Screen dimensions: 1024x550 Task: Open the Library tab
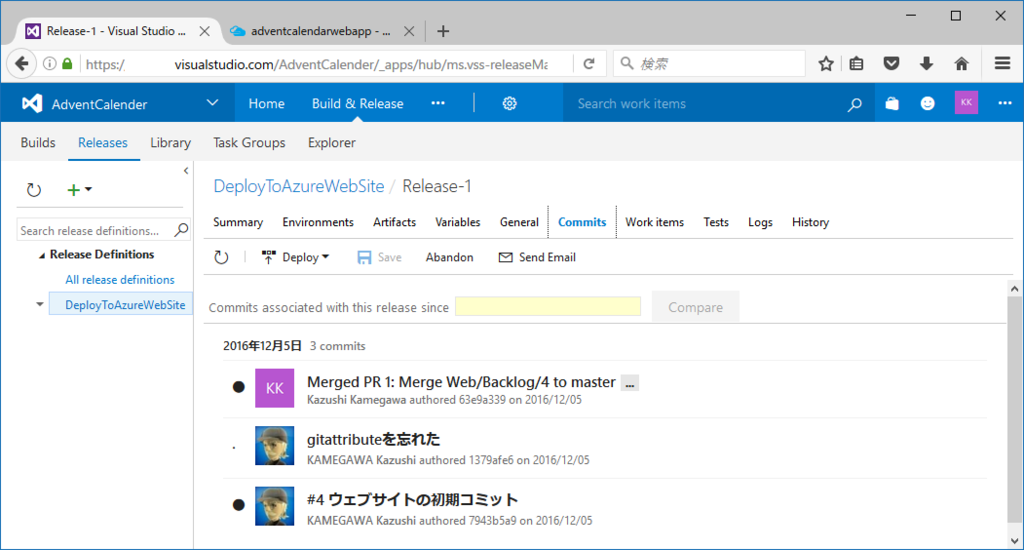[x=170, y=142]
